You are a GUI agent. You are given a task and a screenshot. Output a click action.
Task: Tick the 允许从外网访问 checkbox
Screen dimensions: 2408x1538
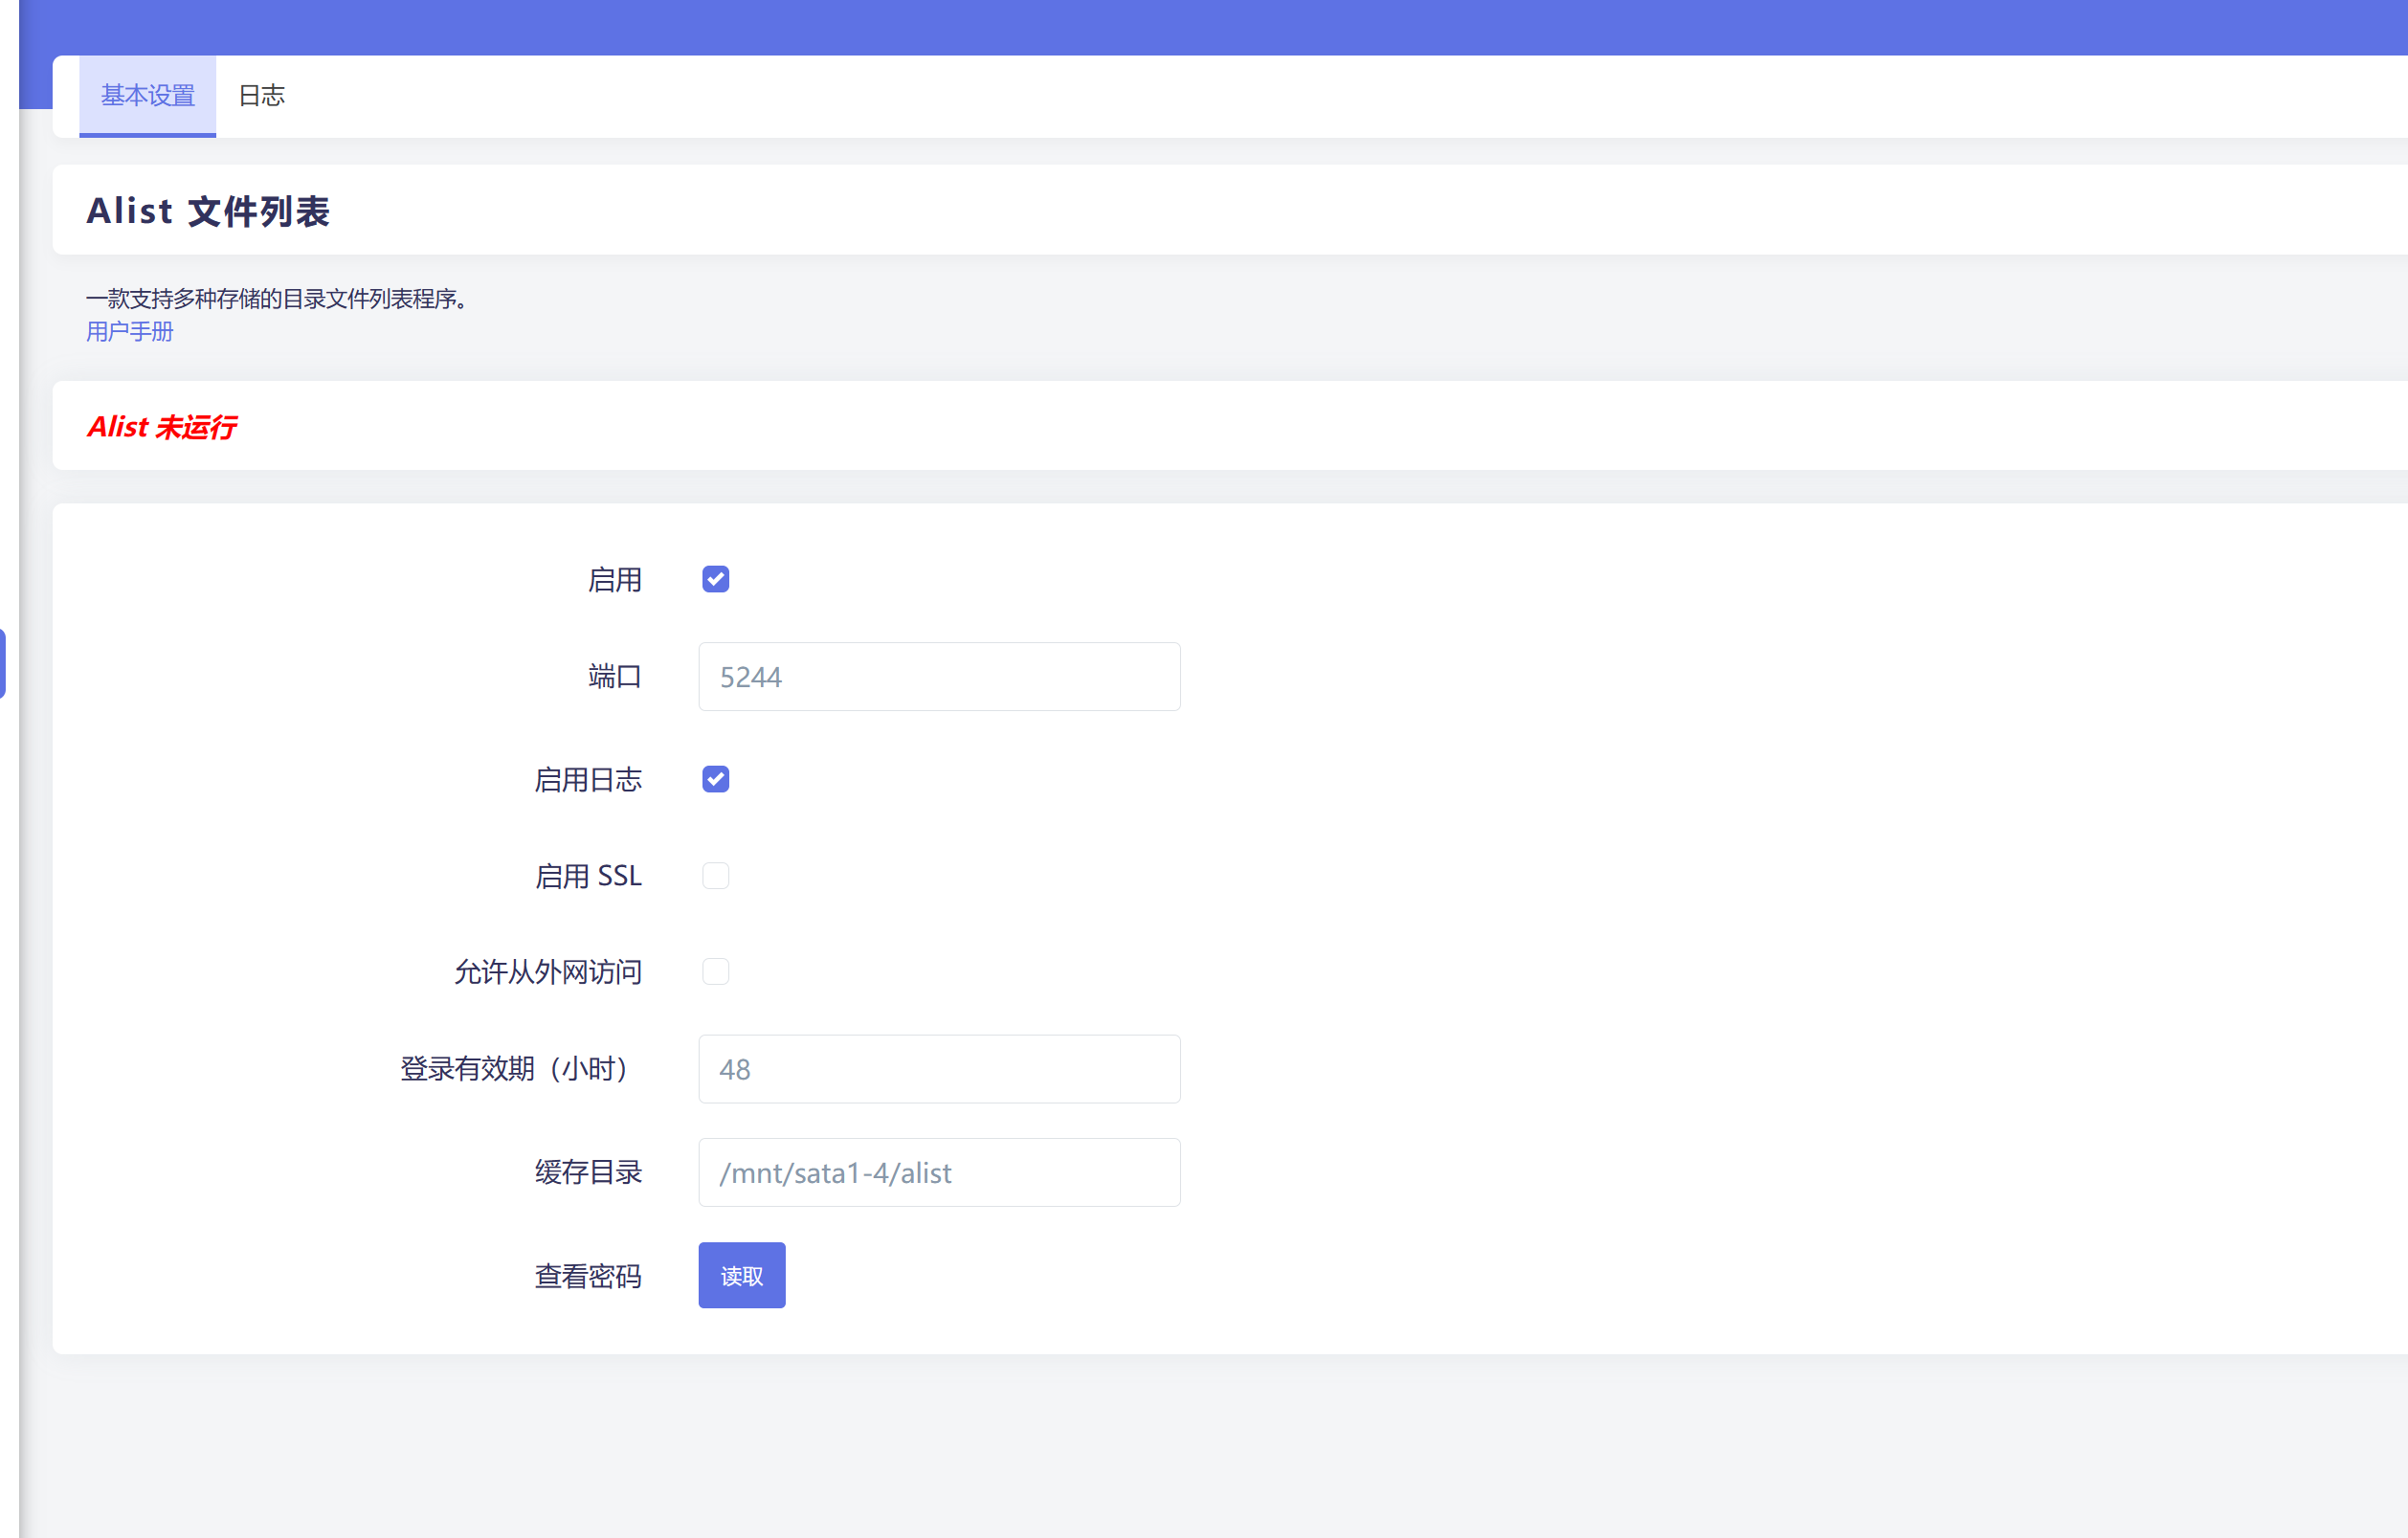[715, 972]
